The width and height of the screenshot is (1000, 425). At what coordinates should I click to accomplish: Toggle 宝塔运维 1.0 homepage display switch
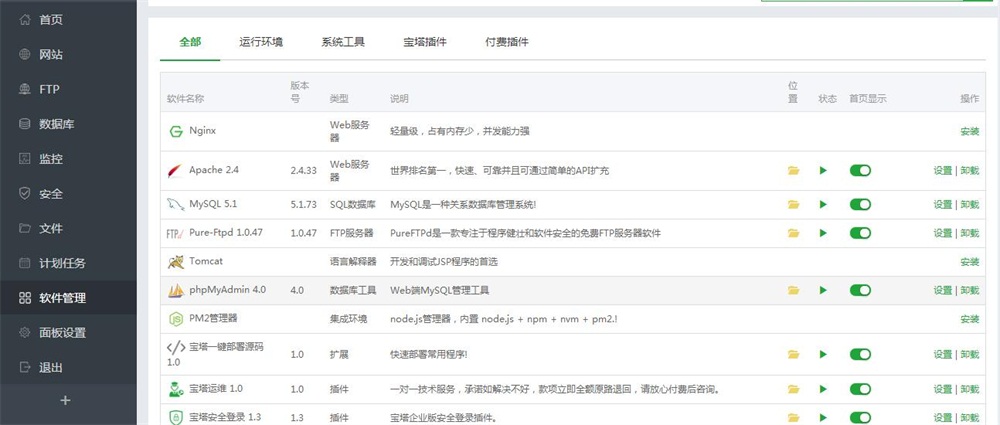[x=860, y=389]
